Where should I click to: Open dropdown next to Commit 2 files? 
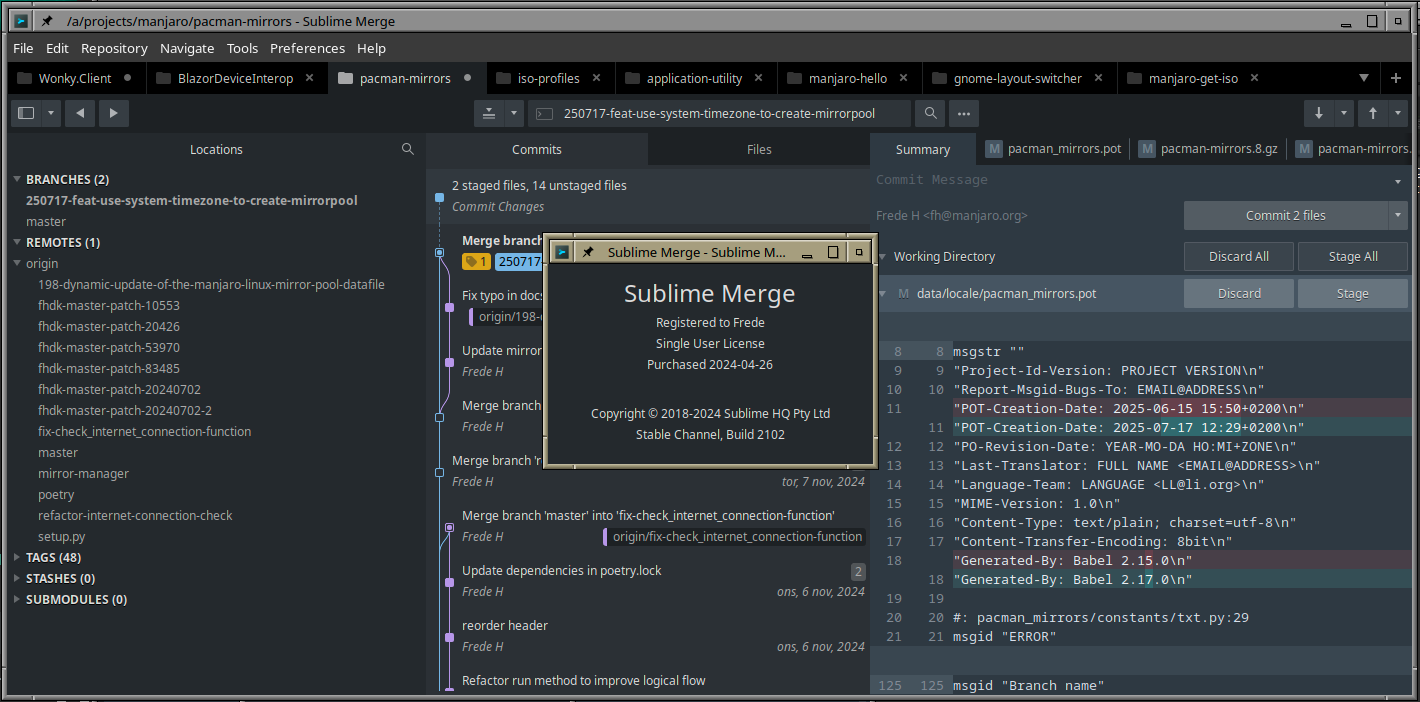[x=1397, y=215]
